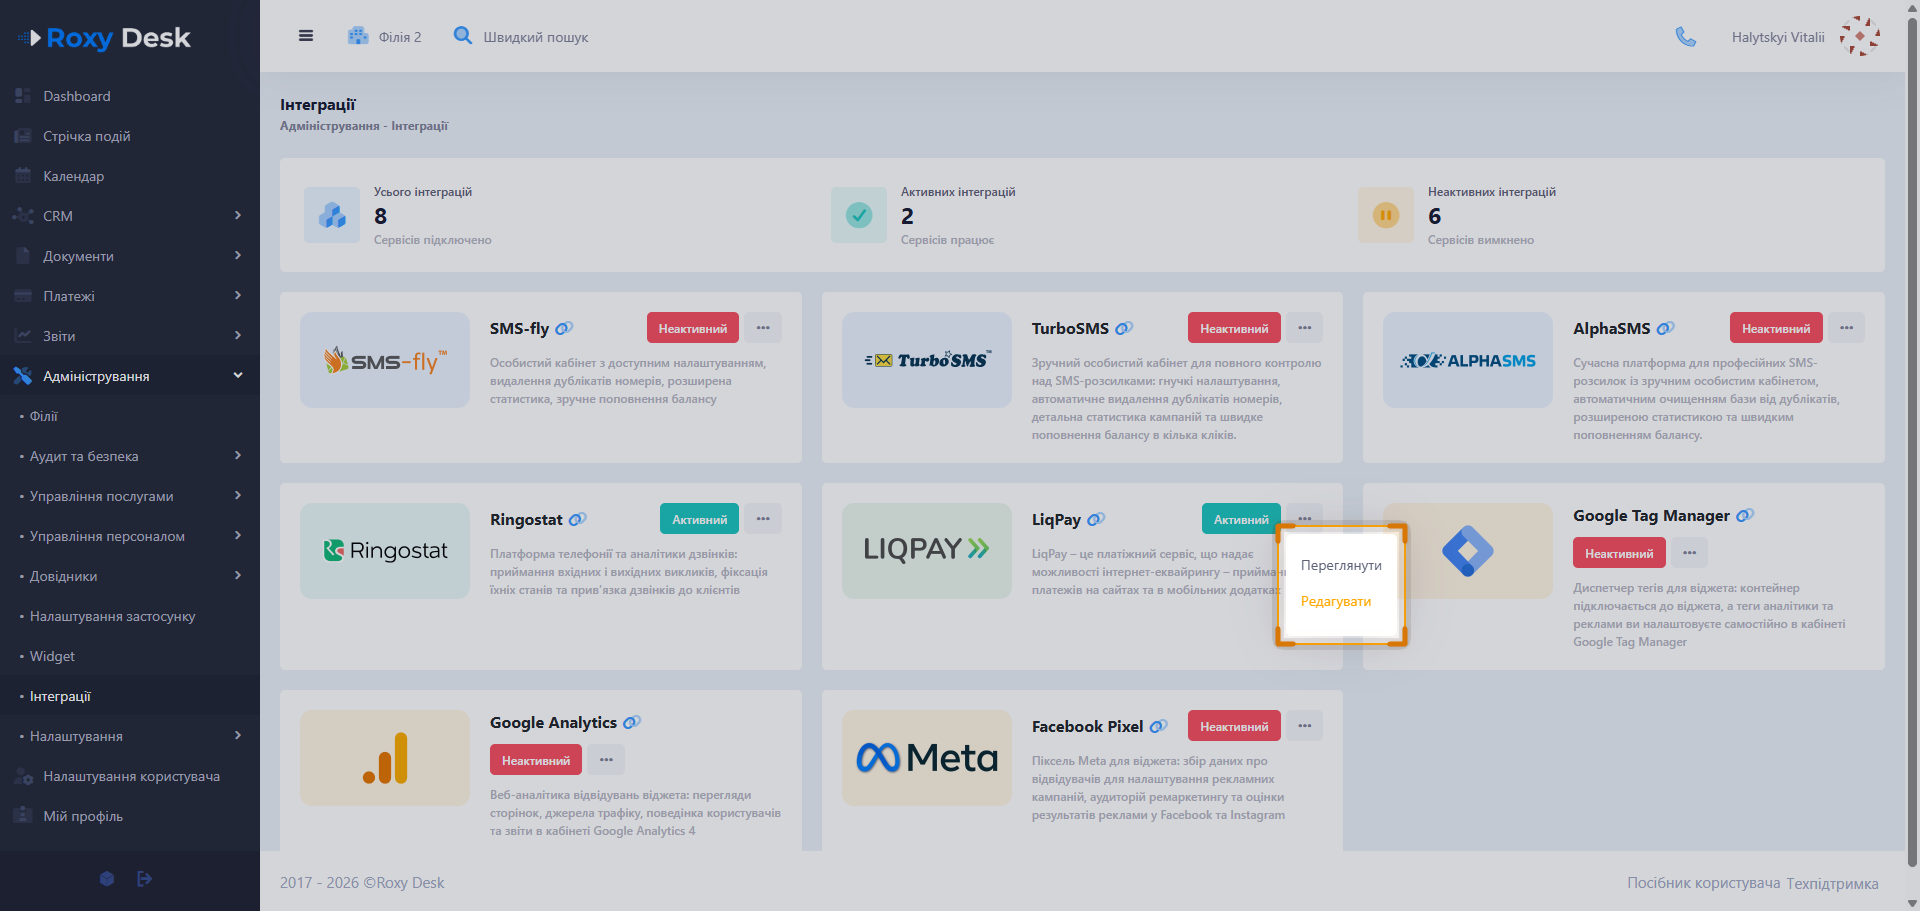The image size is (1920, 911).
Task: Click the Швидкий пошук search field
Action: tap(536, 37)
